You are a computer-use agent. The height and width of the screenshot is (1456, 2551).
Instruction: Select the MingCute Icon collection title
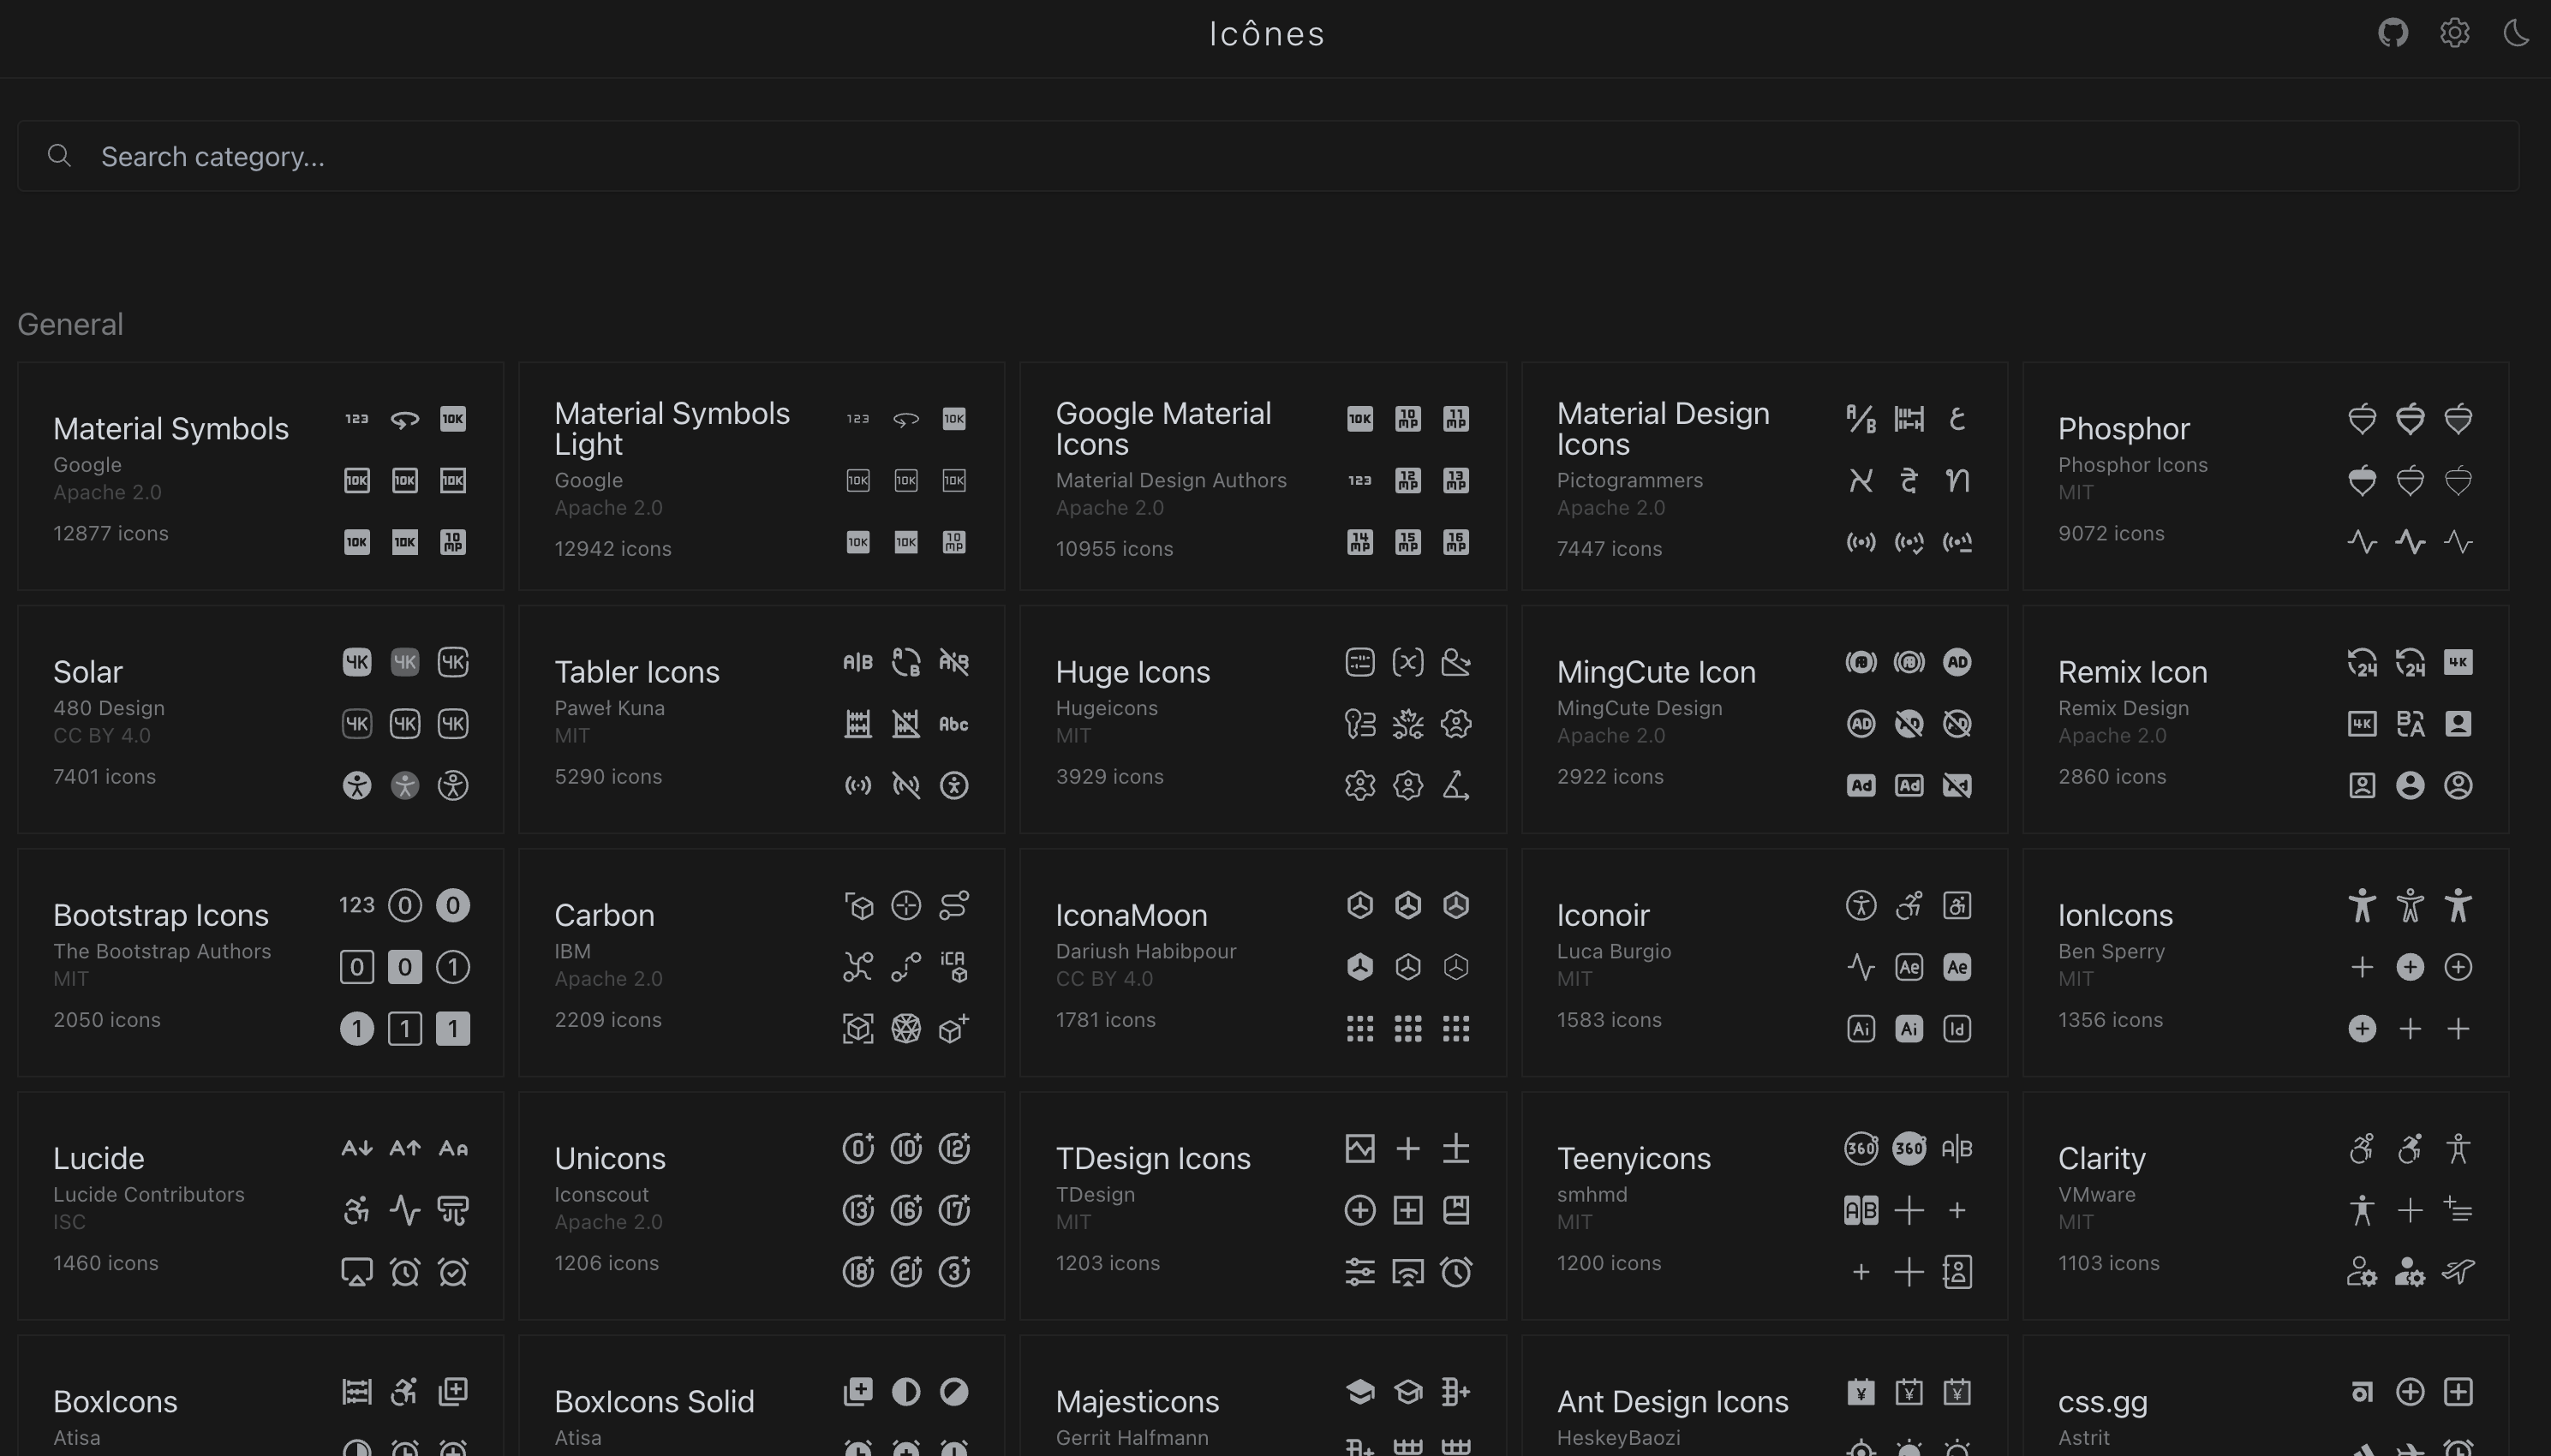1655,672
